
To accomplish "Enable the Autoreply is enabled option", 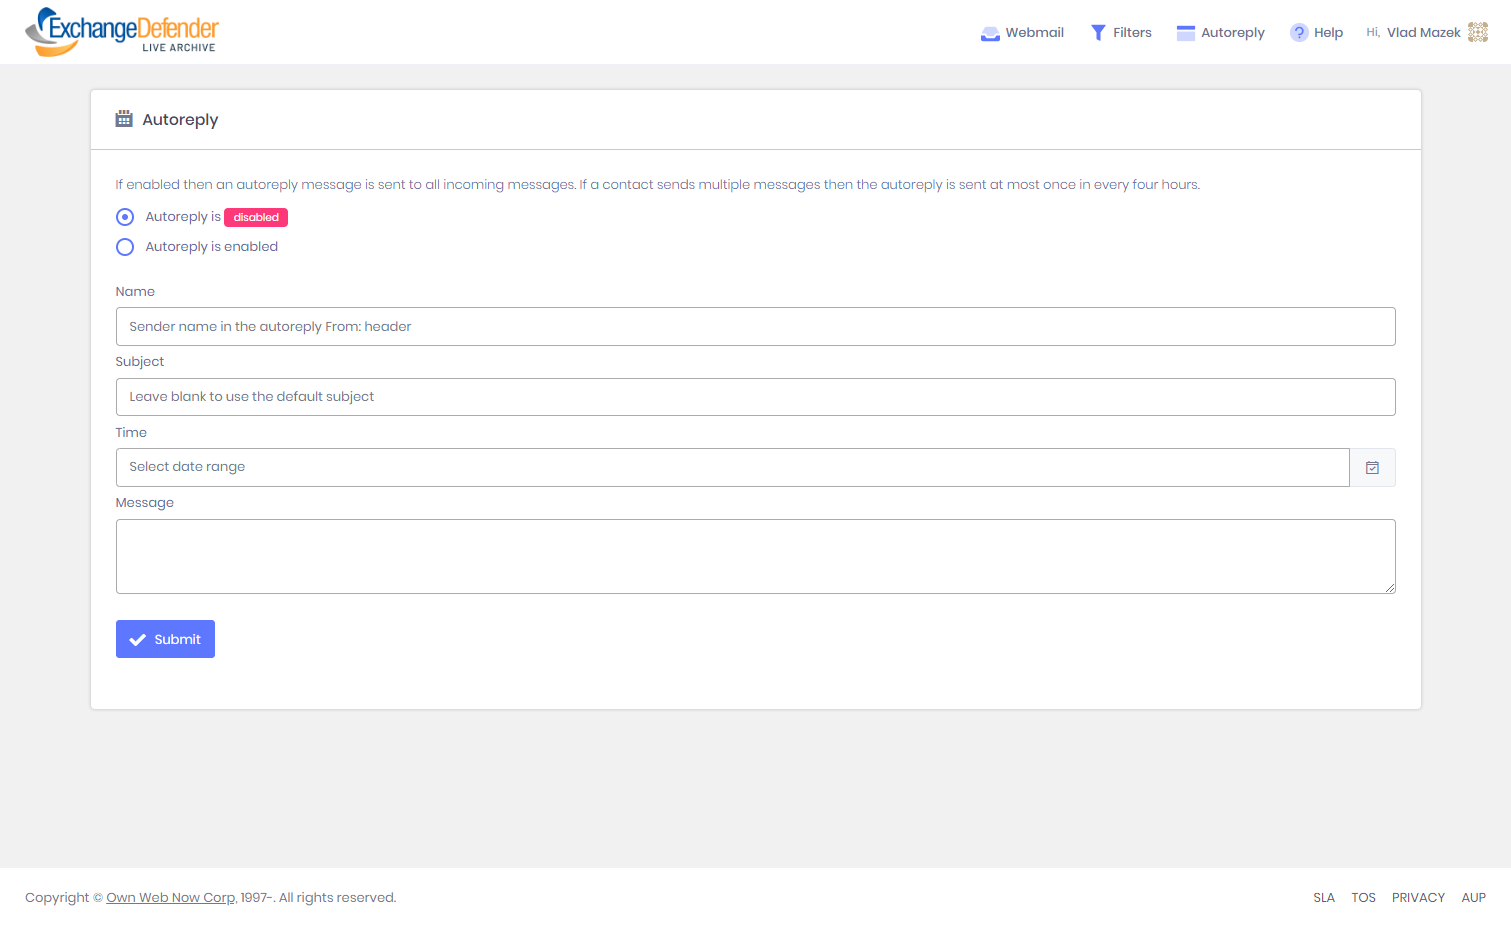I will click(125, 247).
